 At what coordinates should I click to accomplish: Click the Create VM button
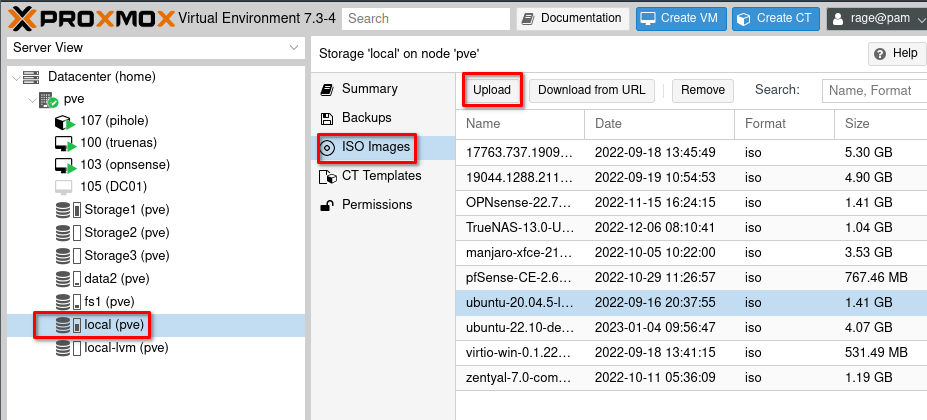681,18
